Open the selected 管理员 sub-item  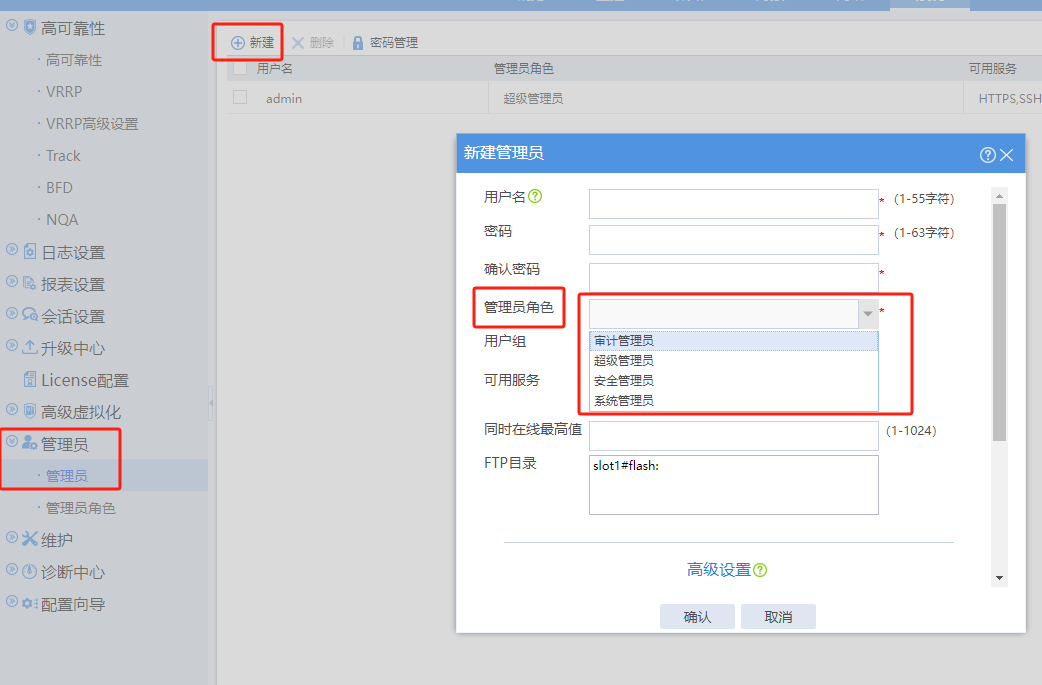(66, 476)
